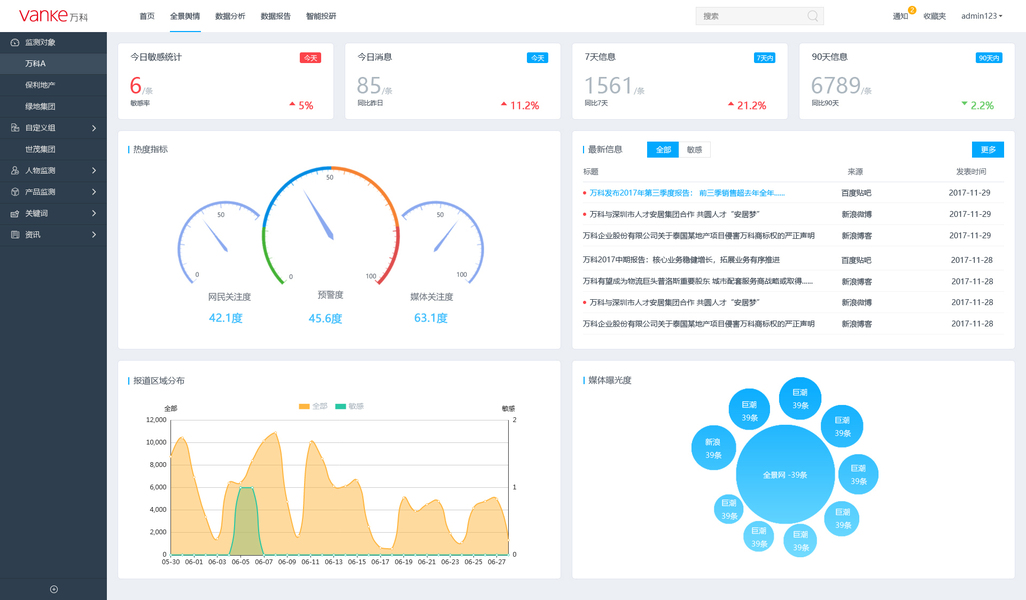Click the red 今天 badge on 今日敏感统计 card
Screen dimensions: 1026x600
310,58
